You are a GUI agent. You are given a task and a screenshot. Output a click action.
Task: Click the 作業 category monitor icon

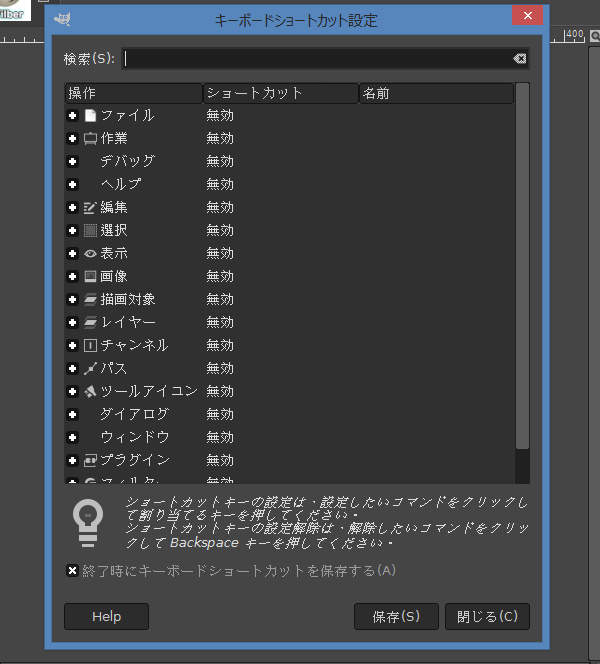(x=90, y=138)
